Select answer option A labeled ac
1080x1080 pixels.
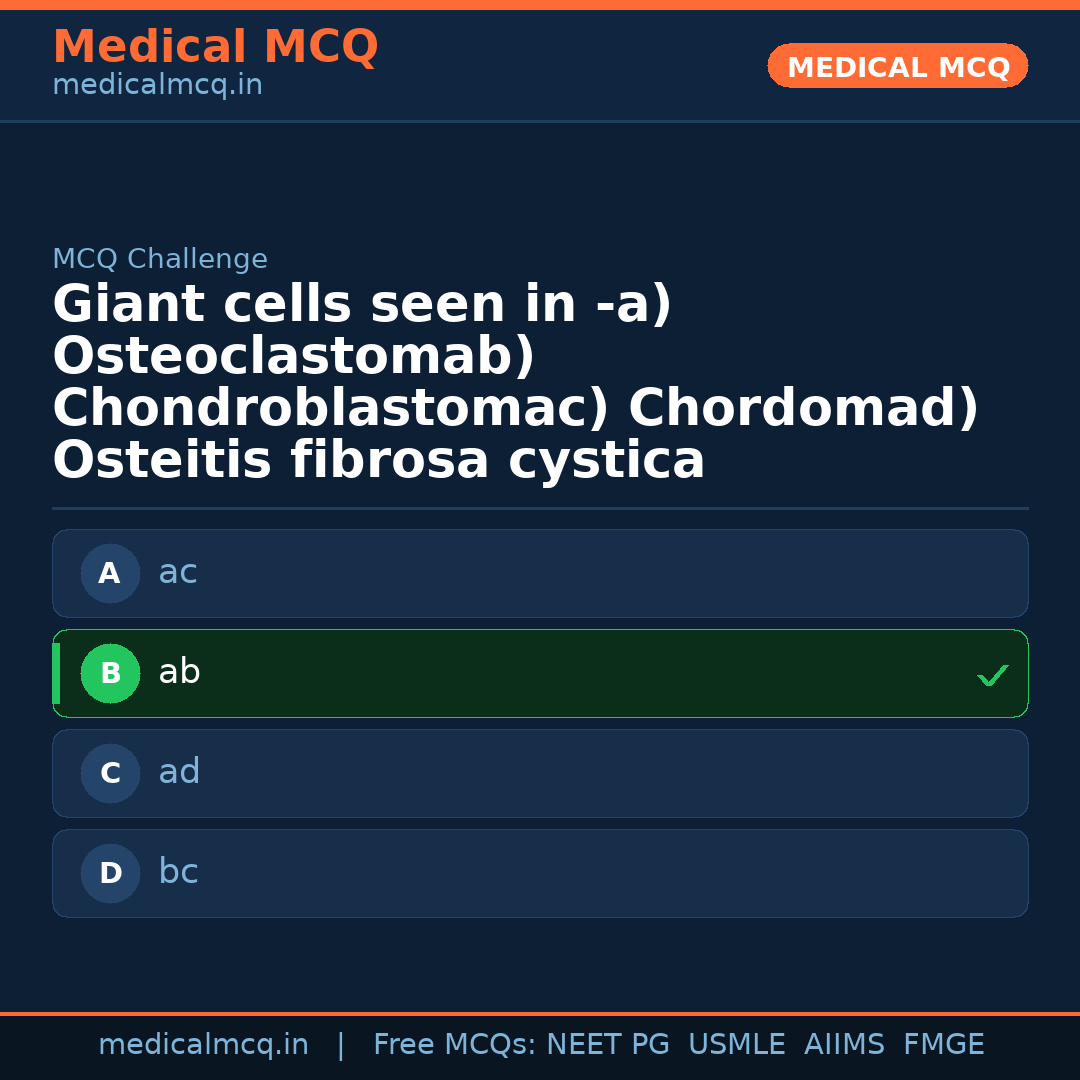click(540, 573)
